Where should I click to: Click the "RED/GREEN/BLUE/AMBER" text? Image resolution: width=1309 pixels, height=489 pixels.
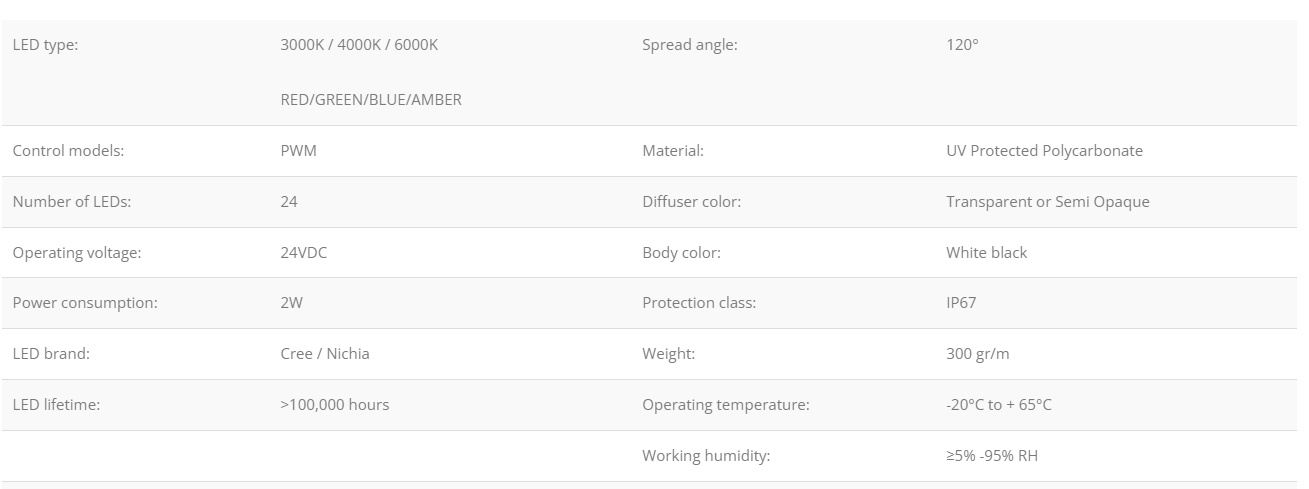click(x=371, y=100)
